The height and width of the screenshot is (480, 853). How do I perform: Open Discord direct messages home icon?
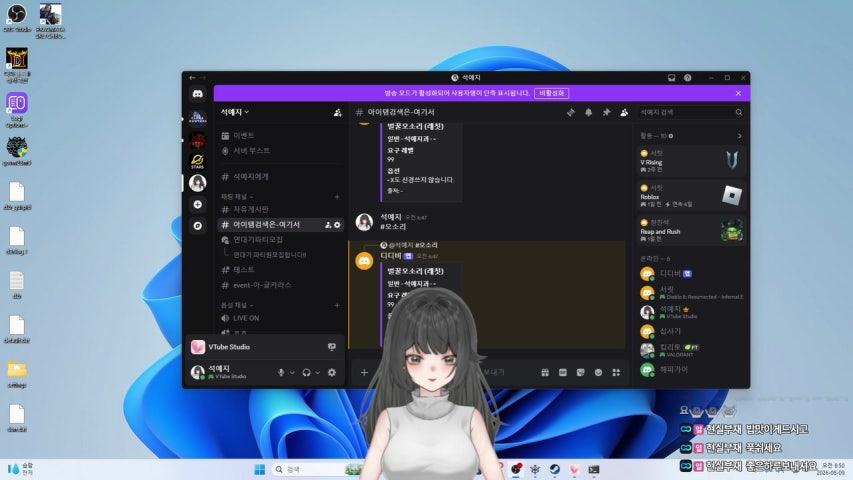[197, 94]
